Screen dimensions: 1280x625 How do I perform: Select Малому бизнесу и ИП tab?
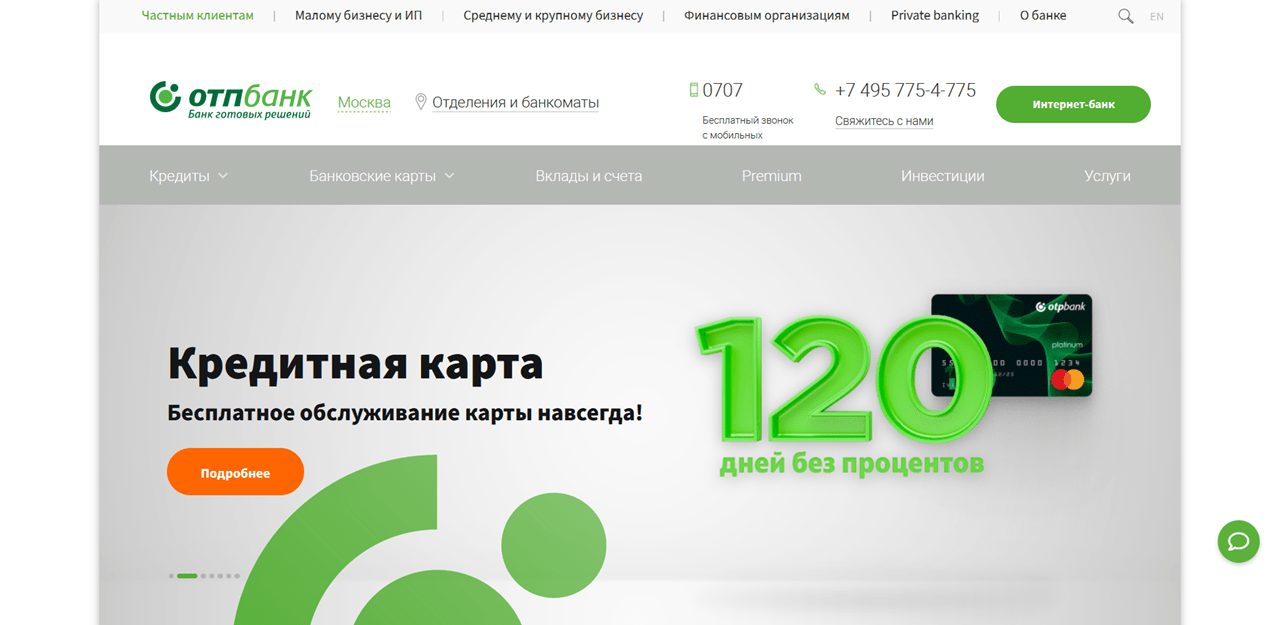[358, 16]
